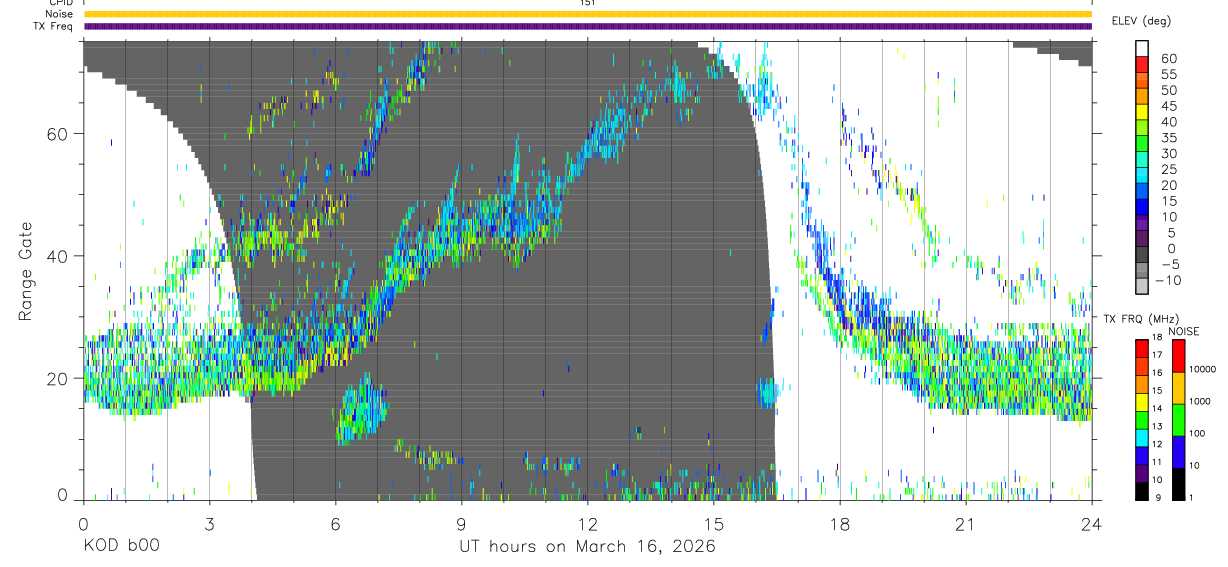Click the TX FRQ (MHz) legend title

[x=1140, y=319]
